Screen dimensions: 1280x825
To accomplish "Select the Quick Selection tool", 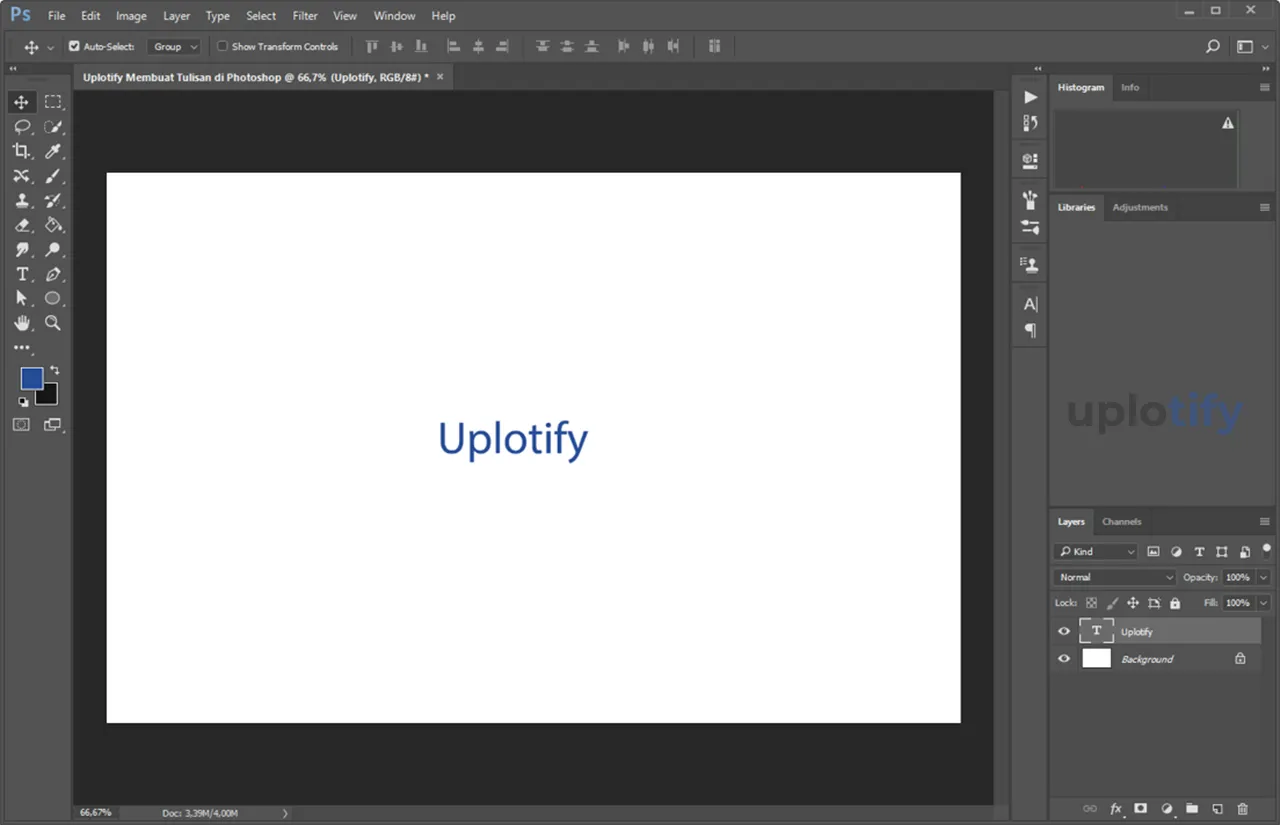I will (x=53, y=127).
